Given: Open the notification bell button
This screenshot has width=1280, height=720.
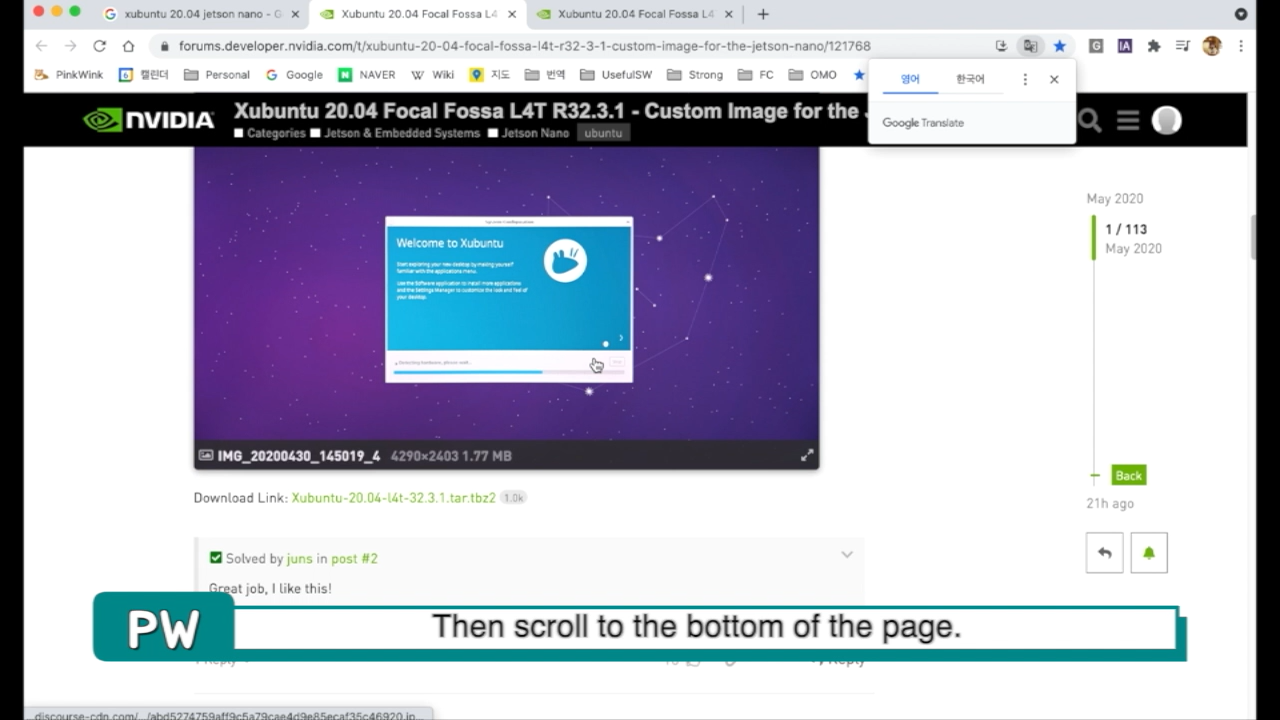Looking at the screenshot, I should 1149,553.
